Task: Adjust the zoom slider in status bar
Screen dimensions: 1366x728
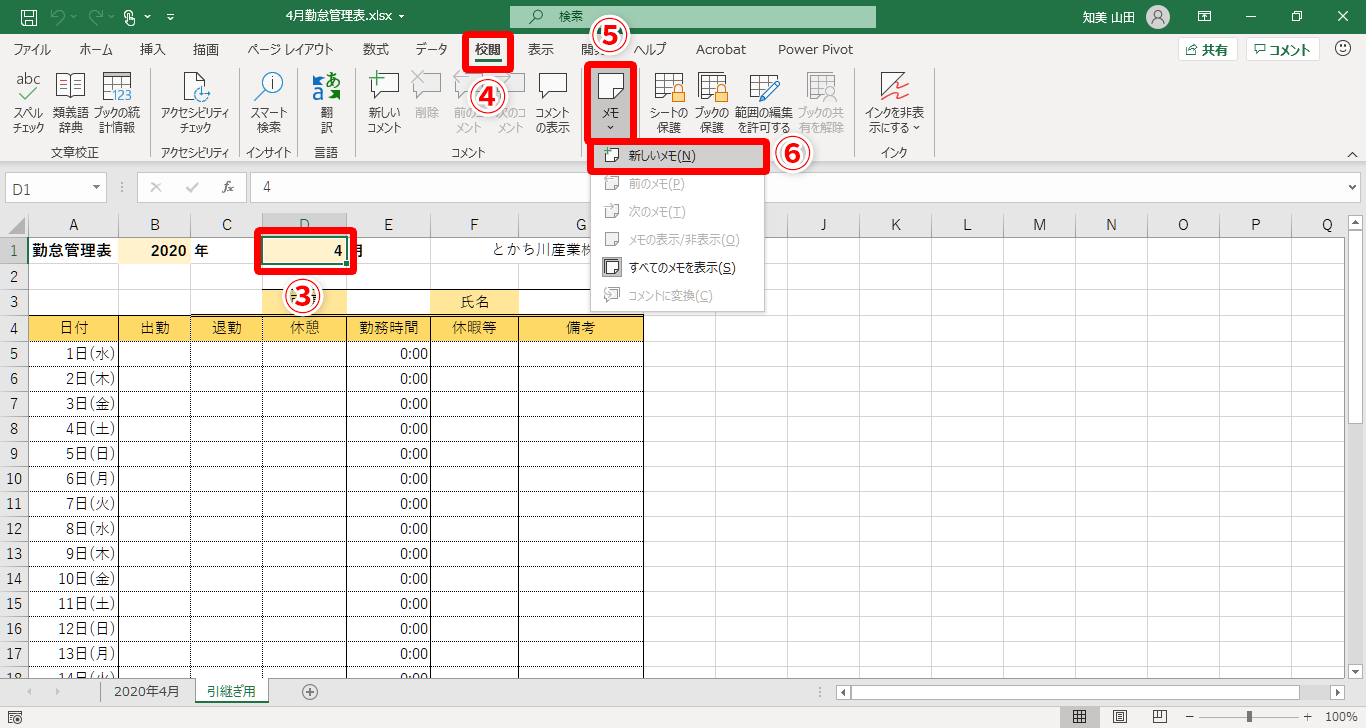Action: click(x=1249, y=716)
